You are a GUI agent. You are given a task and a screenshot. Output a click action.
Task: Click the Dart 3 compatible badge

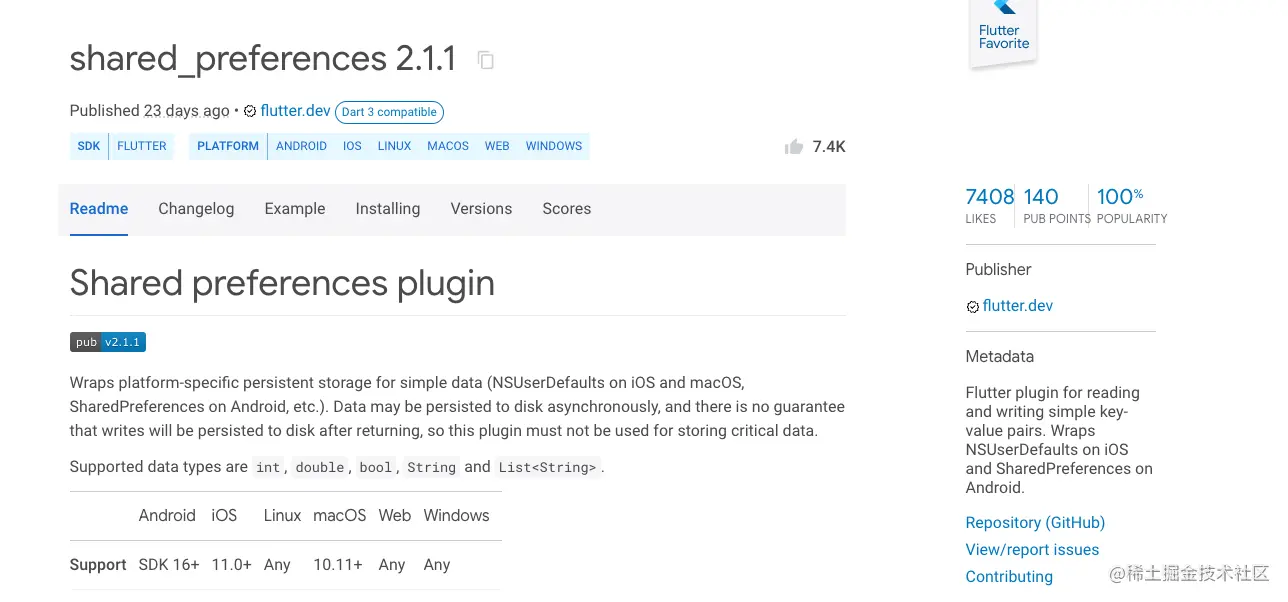pos(389,112)
